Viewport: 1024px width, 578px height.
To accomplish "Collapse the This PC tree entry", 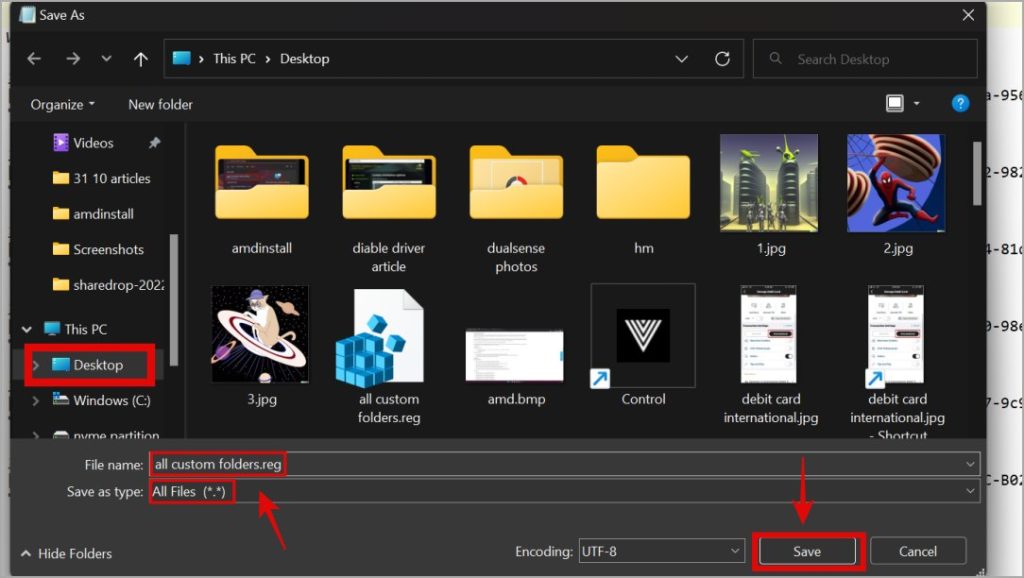I will point(27,329).
